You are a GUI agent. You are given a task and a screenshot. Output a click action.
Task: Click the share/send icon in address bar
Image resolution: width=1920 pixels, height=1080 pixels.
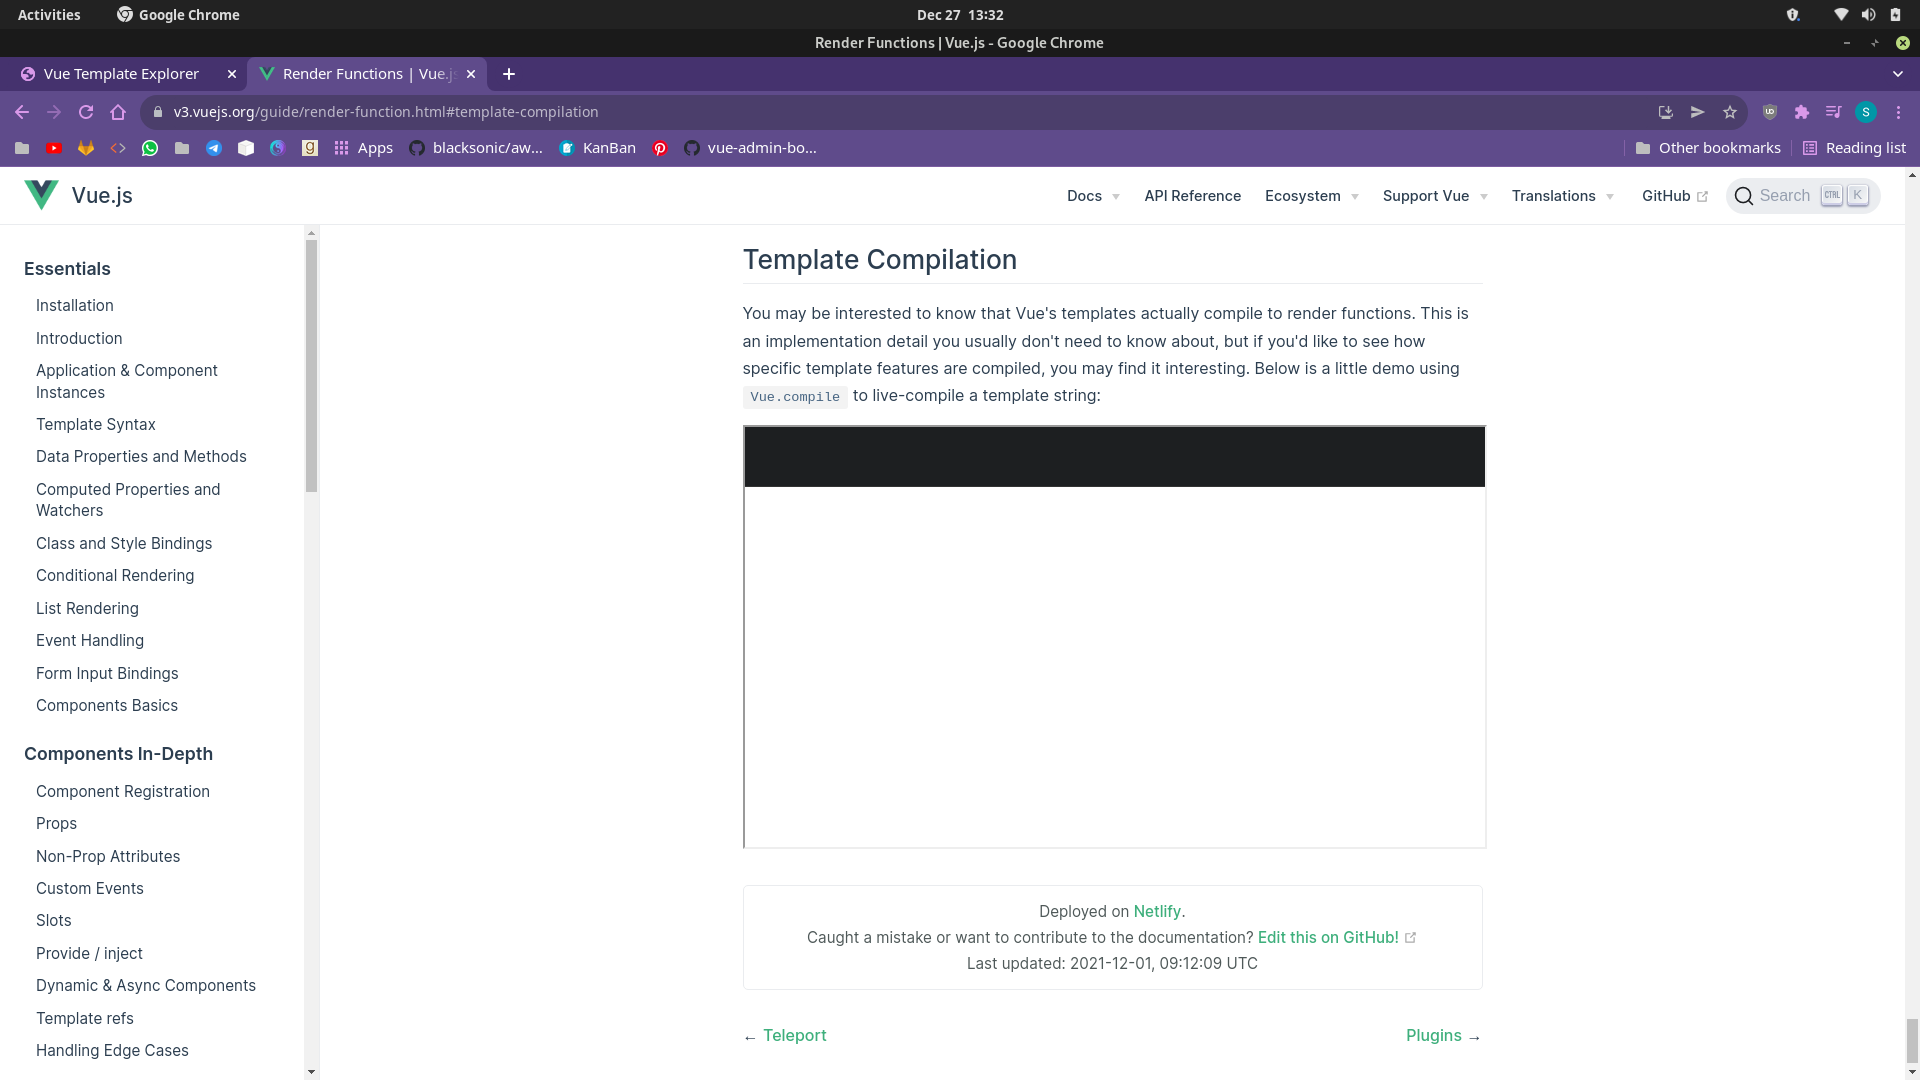(x=1698, y=112)
